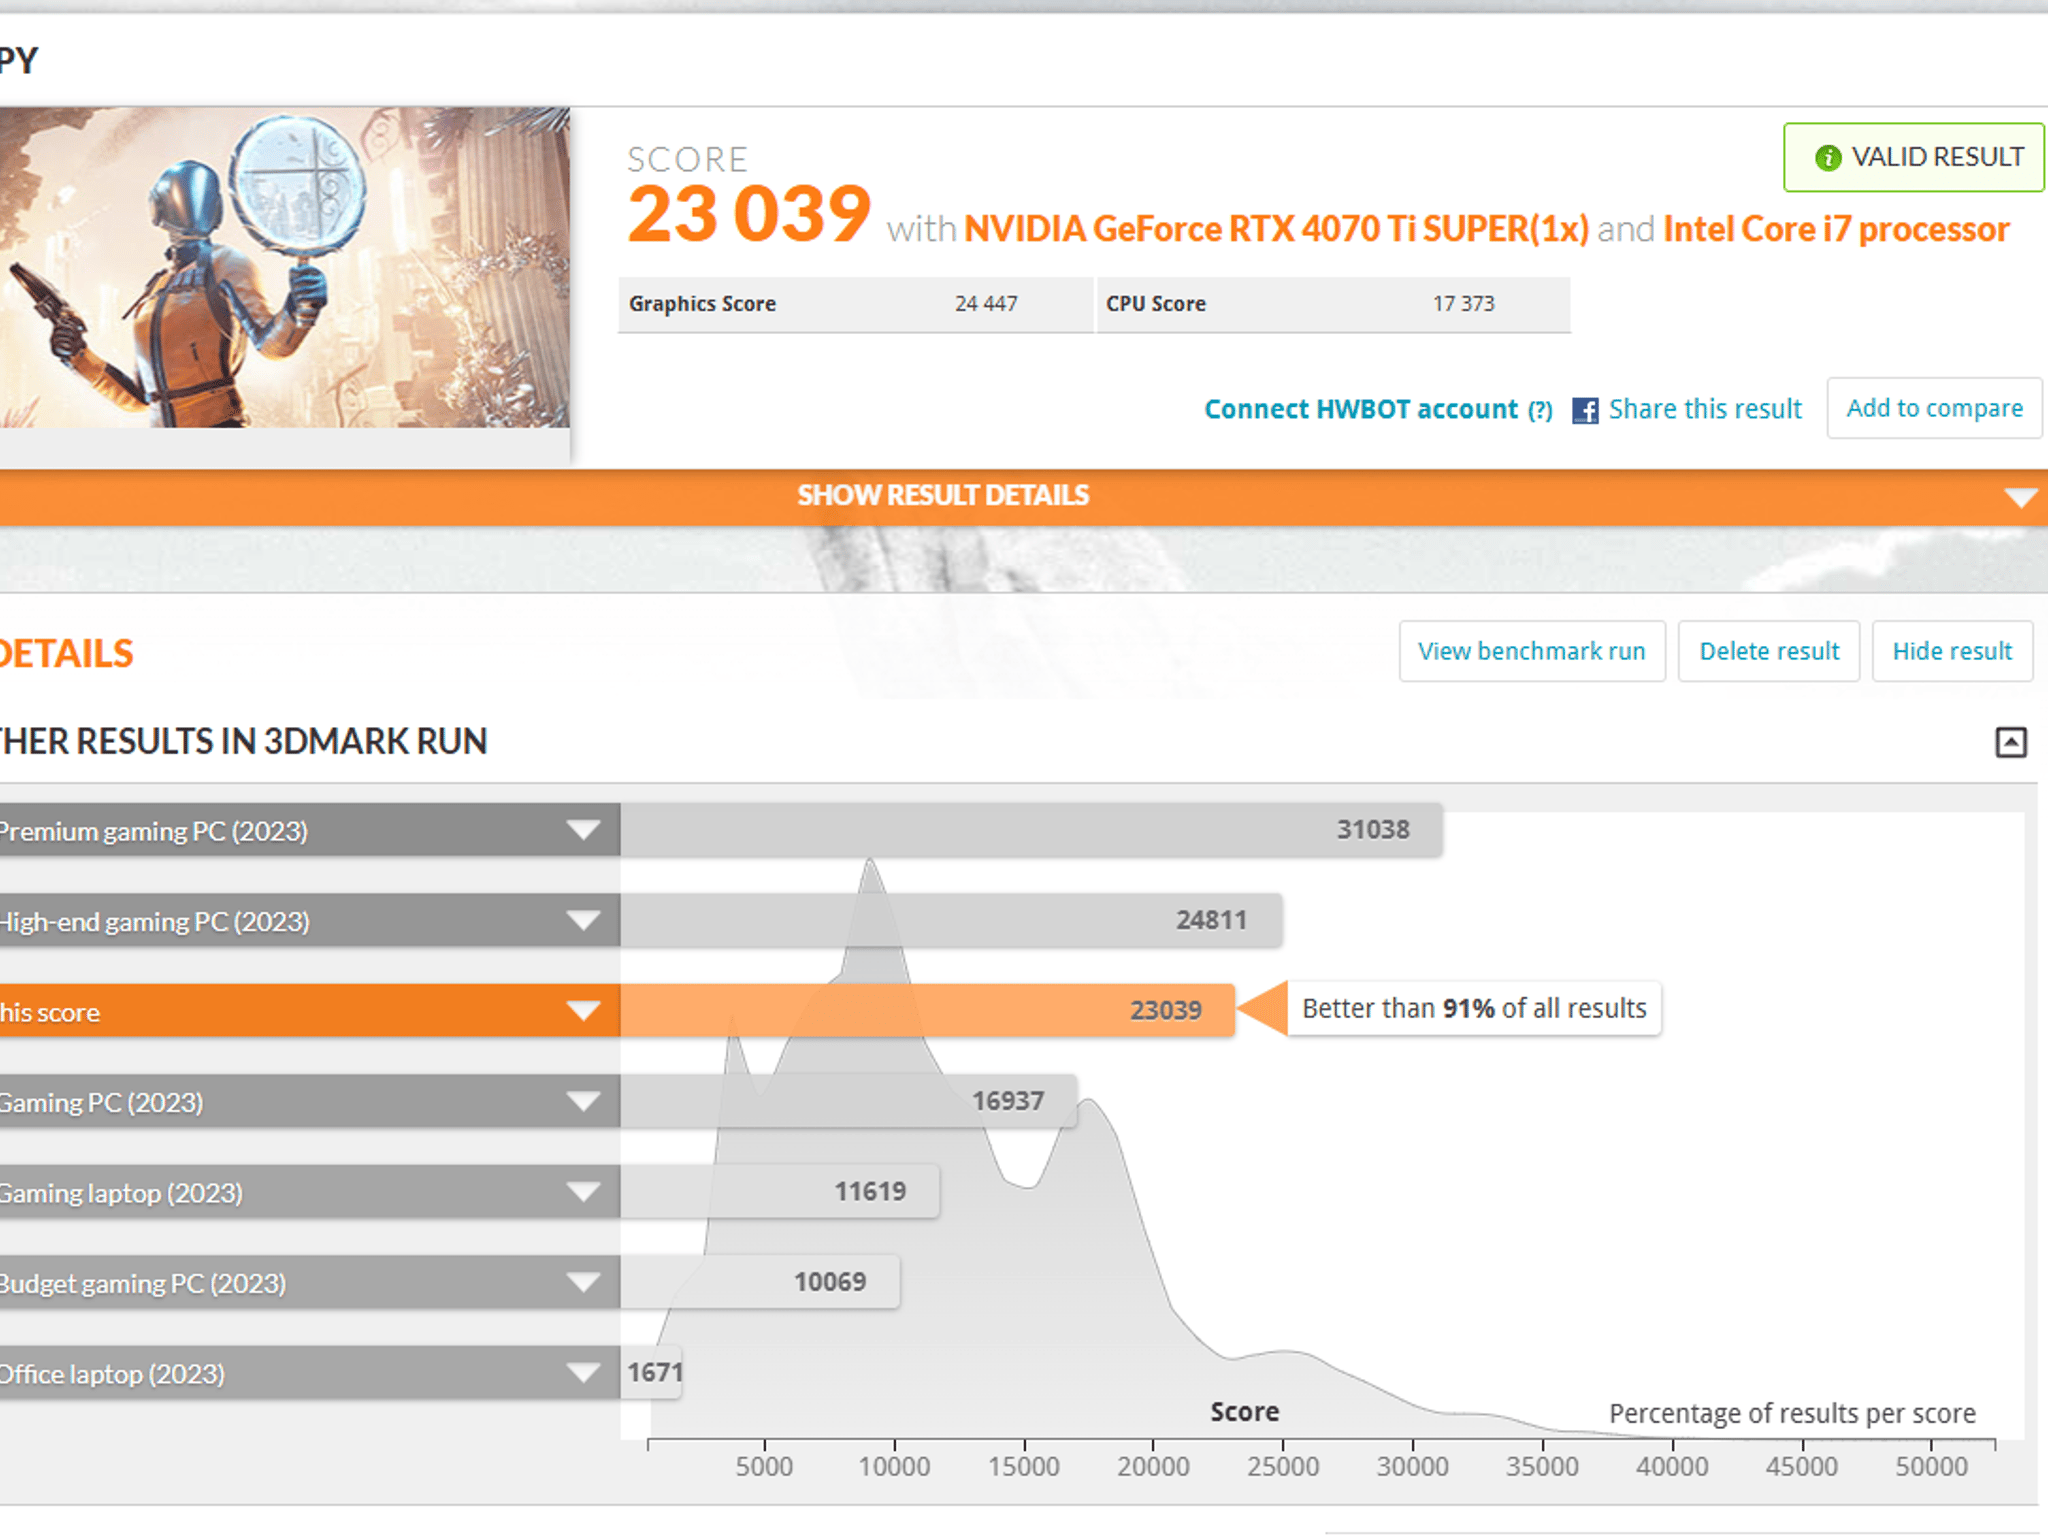The height and width of the screenshot is (1536, 2048).
Task: Click the benchmark artwork thumbnail image
Action: pos(284,268)
